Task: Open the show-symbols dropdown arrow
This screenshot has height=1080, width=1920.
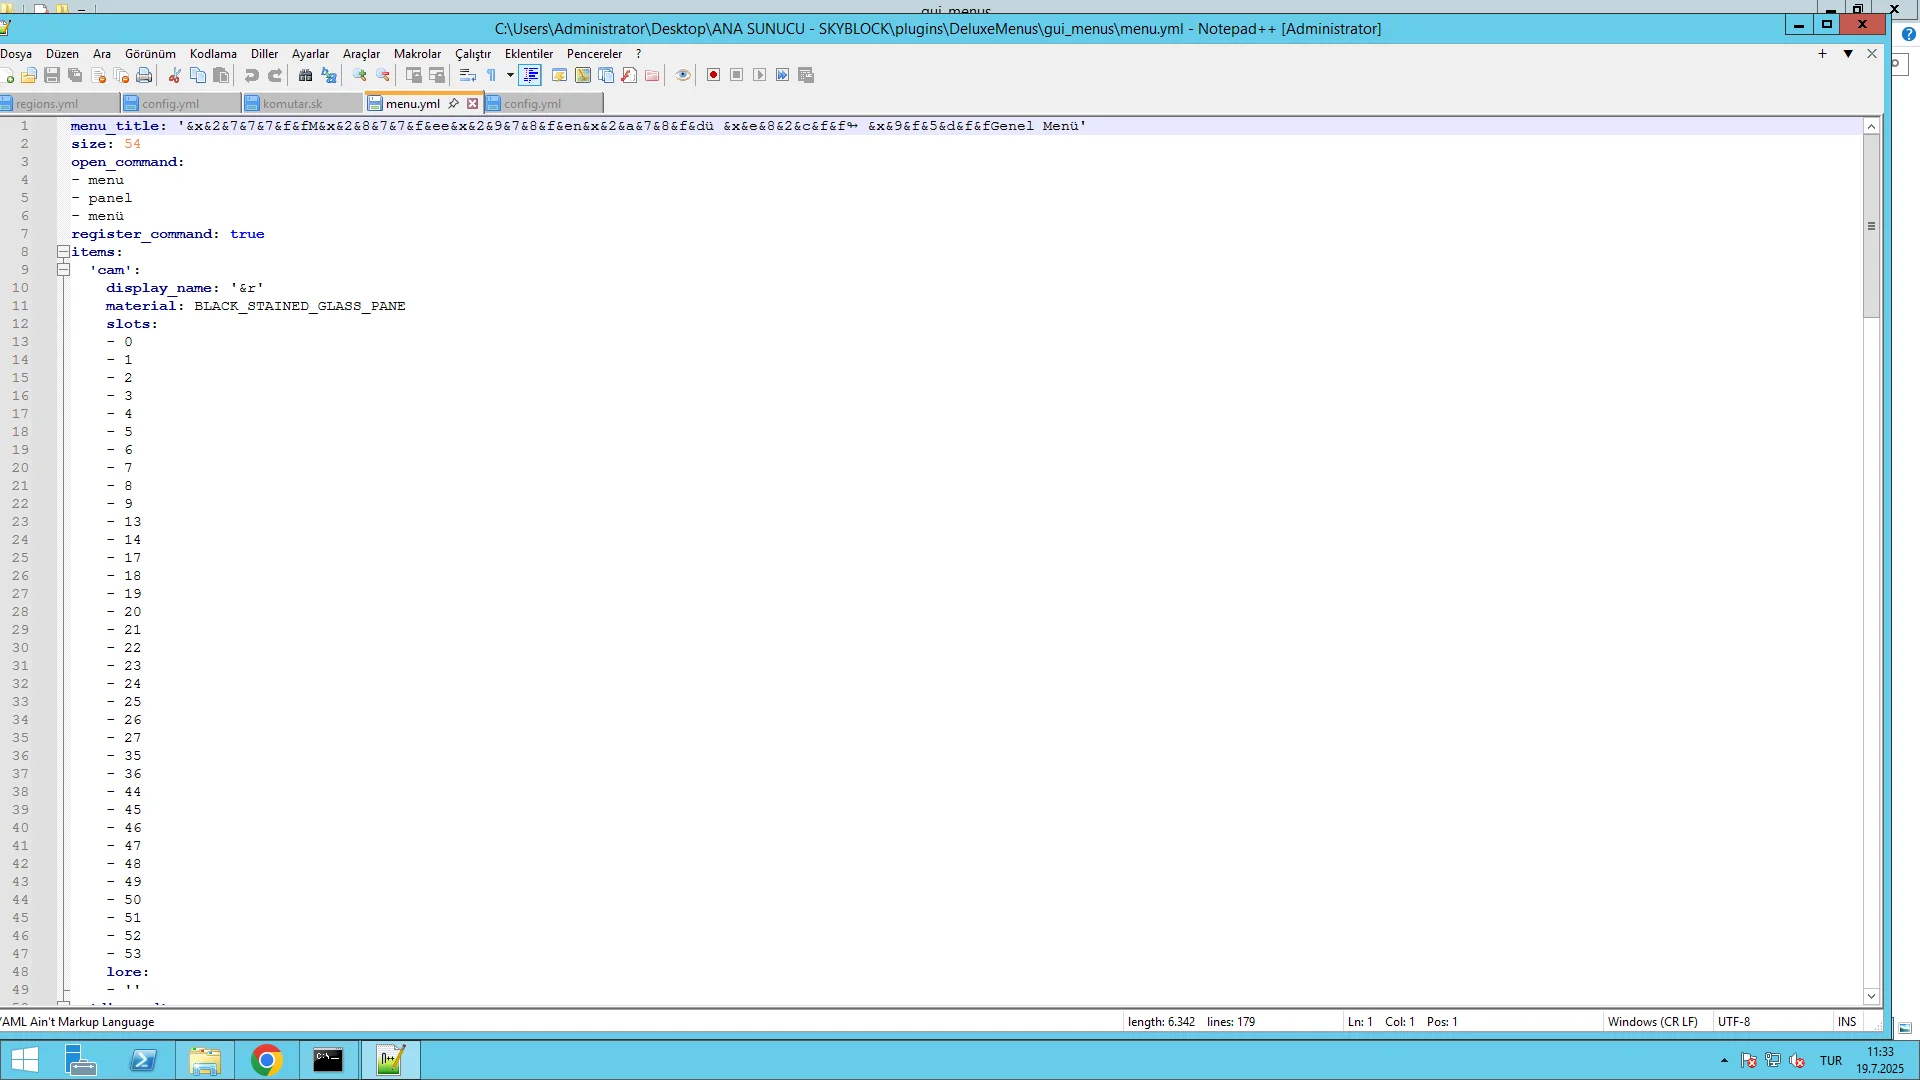Action: [510, 75]
